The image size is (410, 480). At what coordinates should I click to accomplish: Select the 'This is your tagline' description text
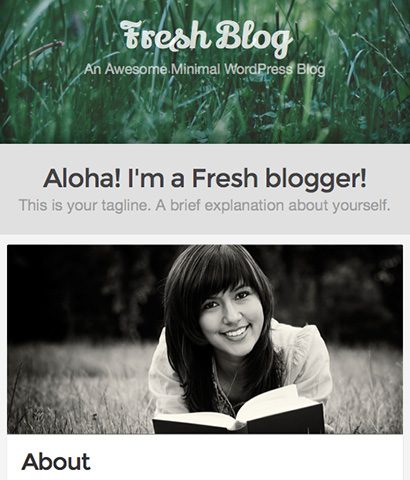tap(204, 205)
